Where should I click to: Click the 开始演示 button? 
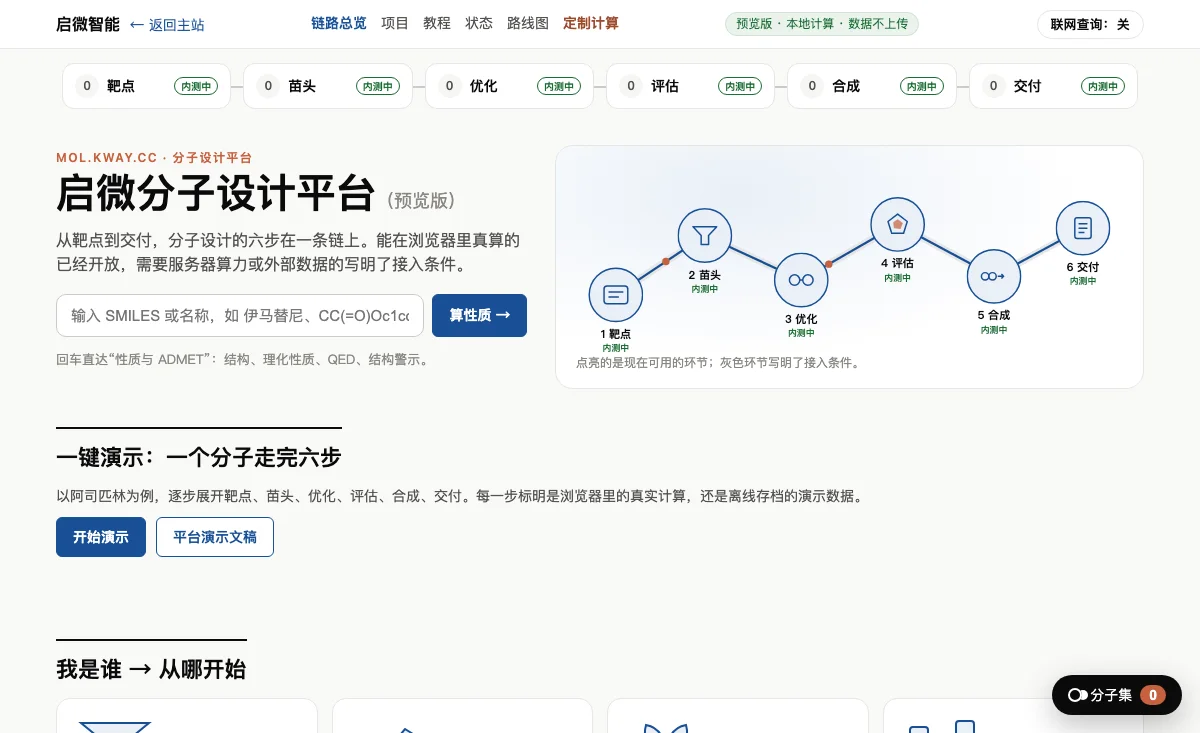101,537
